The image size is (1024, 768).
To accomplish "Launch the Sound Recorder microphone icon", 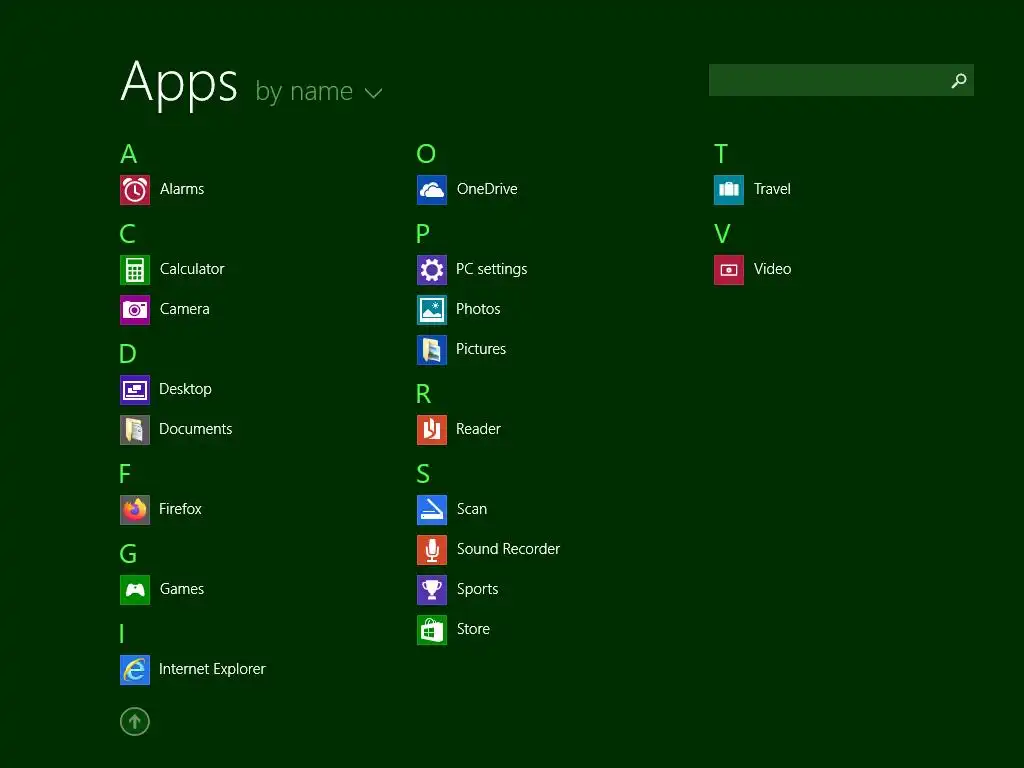I will click(432, 550).
